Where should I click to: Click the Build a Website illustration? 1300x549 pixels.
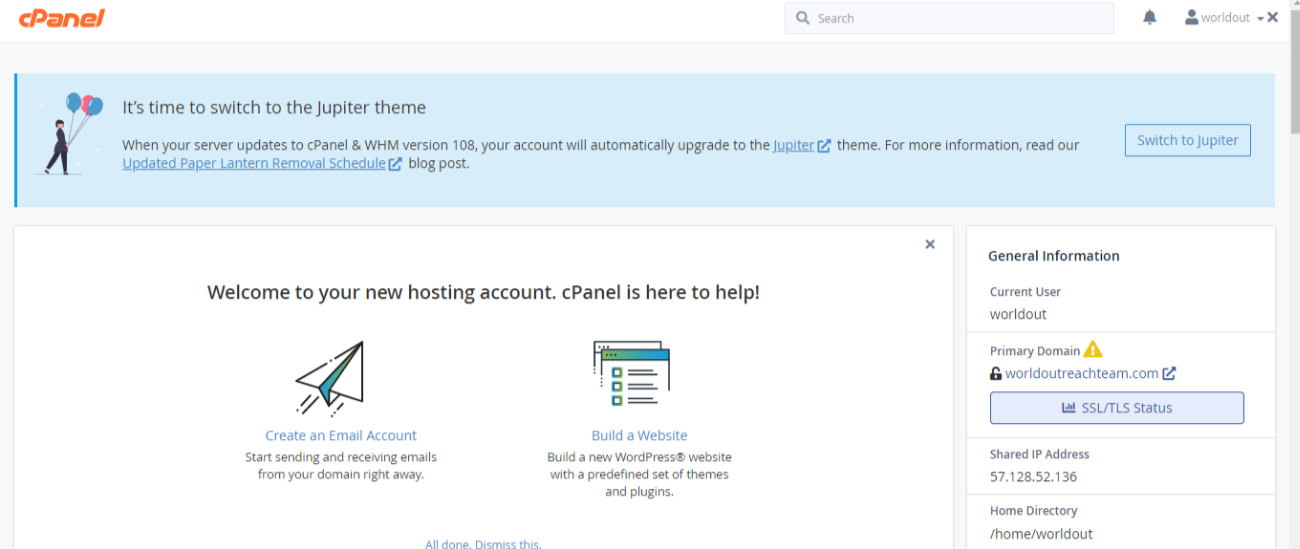coord(631,373)
